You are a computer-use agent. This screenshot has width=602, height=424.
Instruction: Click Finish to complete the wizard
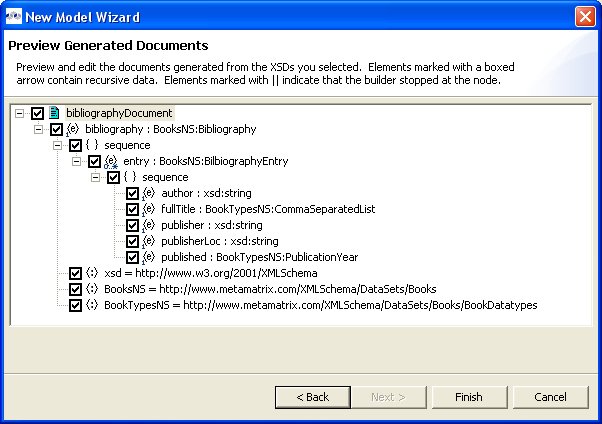469,397
